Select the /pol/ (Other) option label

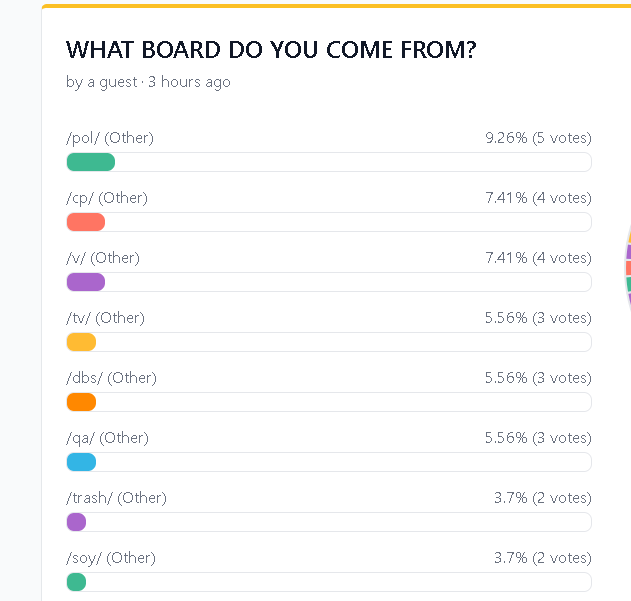pos(110,138)
